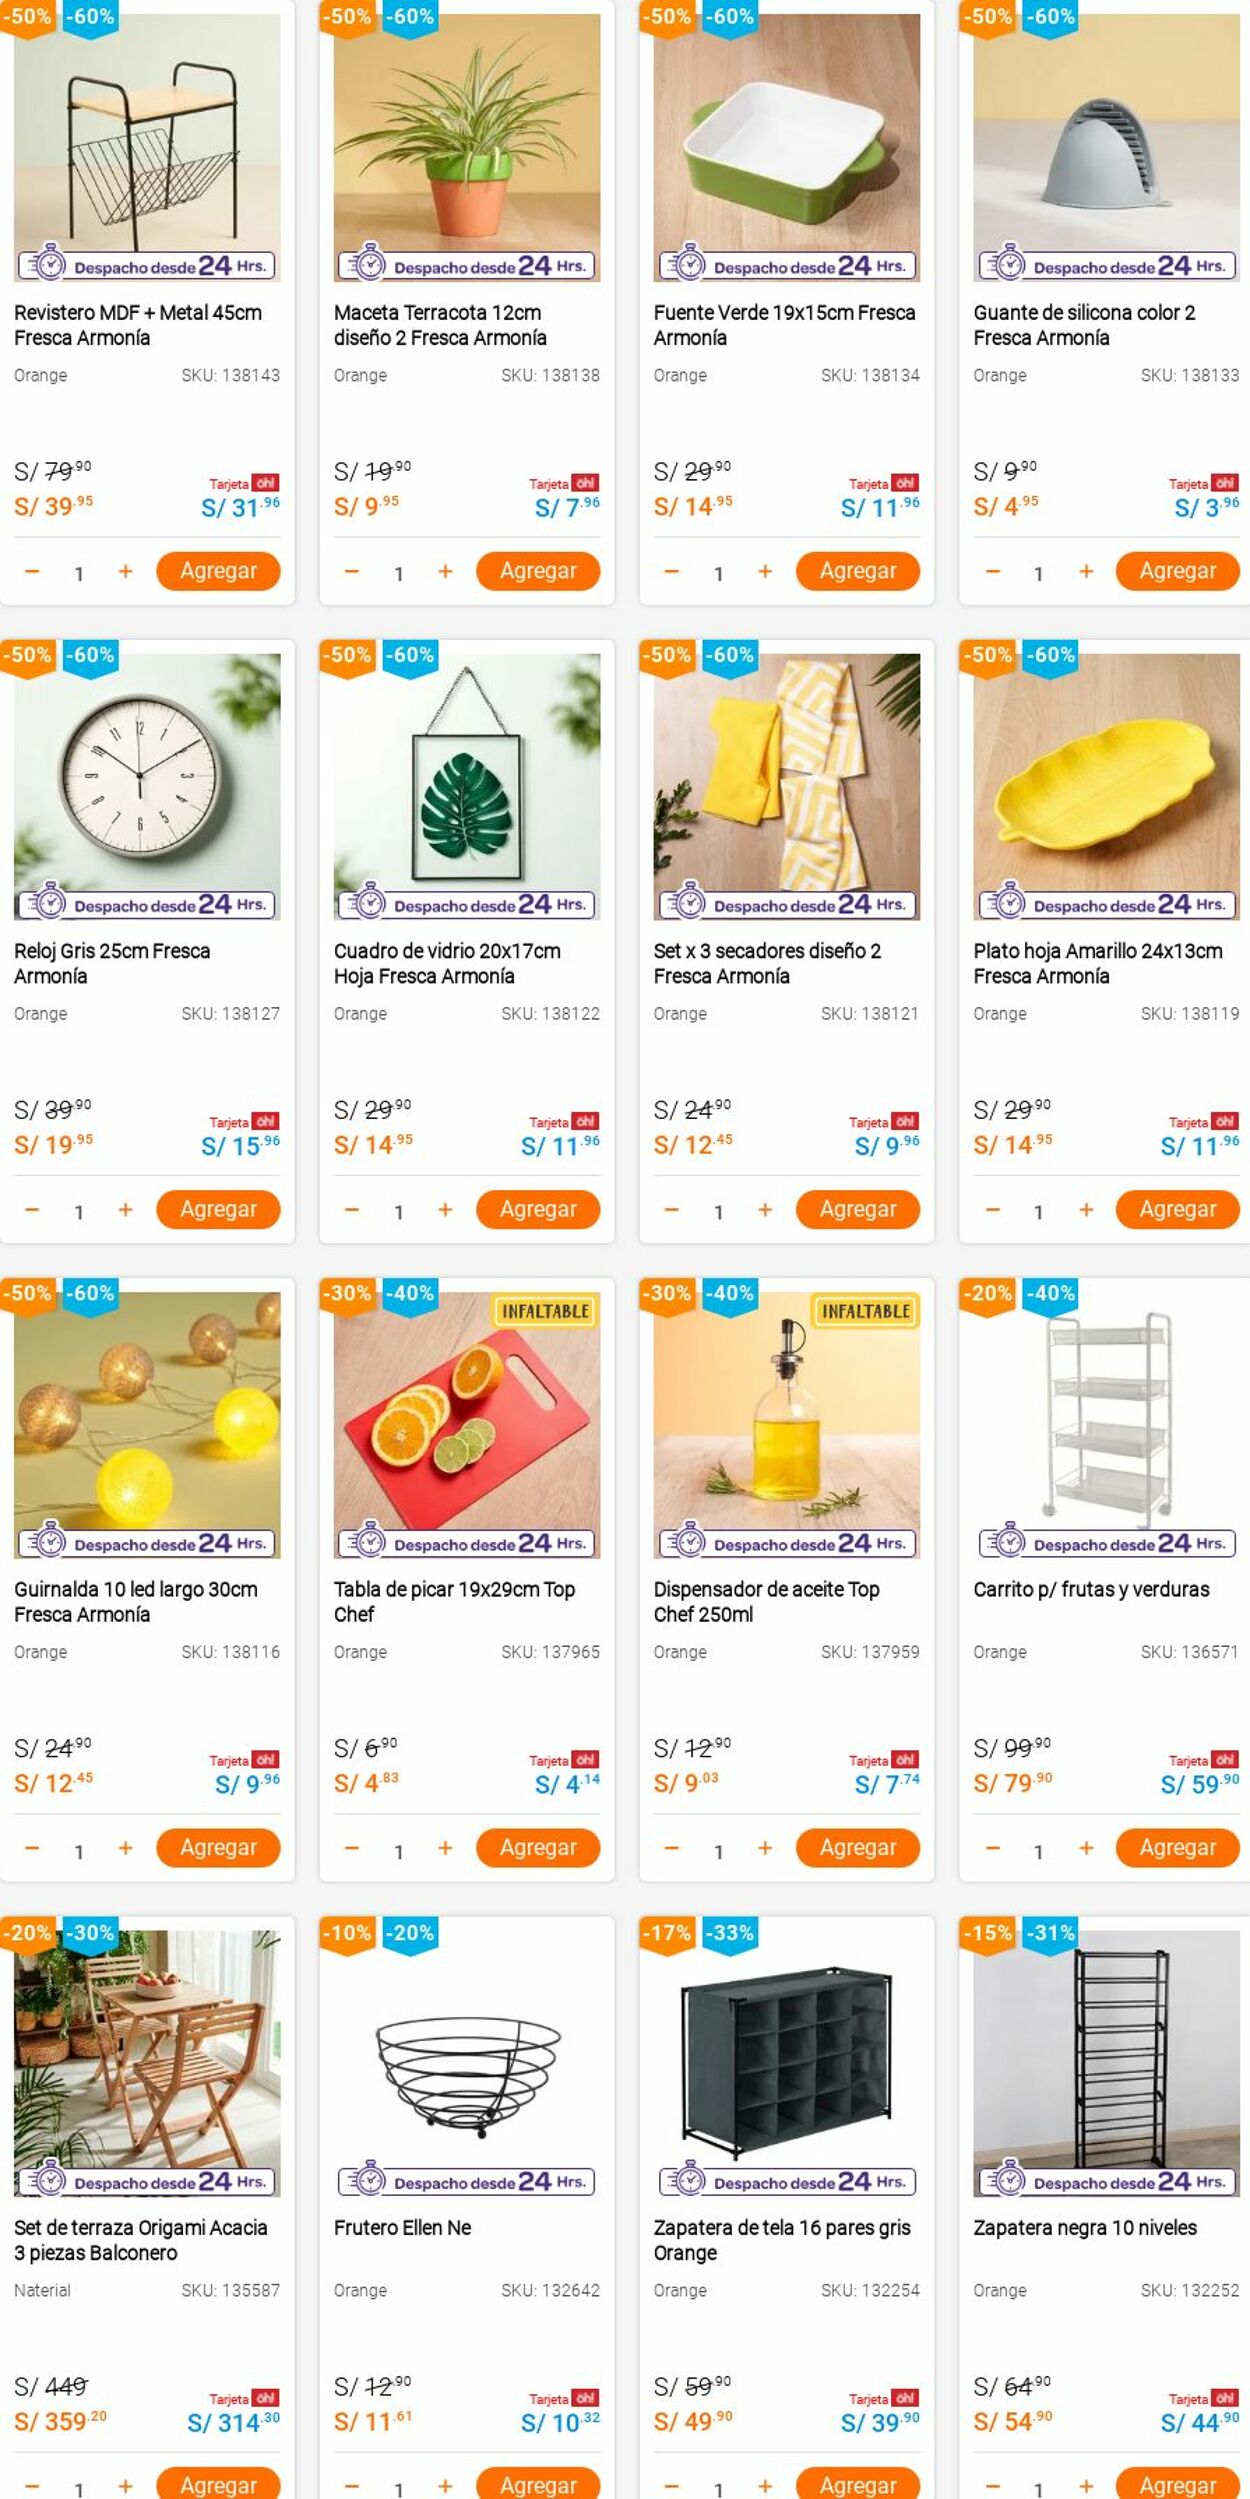The image size is (1250, 2499).
Task: Open Plato hoja Amarillo product title link
Action: [1097, 963]
